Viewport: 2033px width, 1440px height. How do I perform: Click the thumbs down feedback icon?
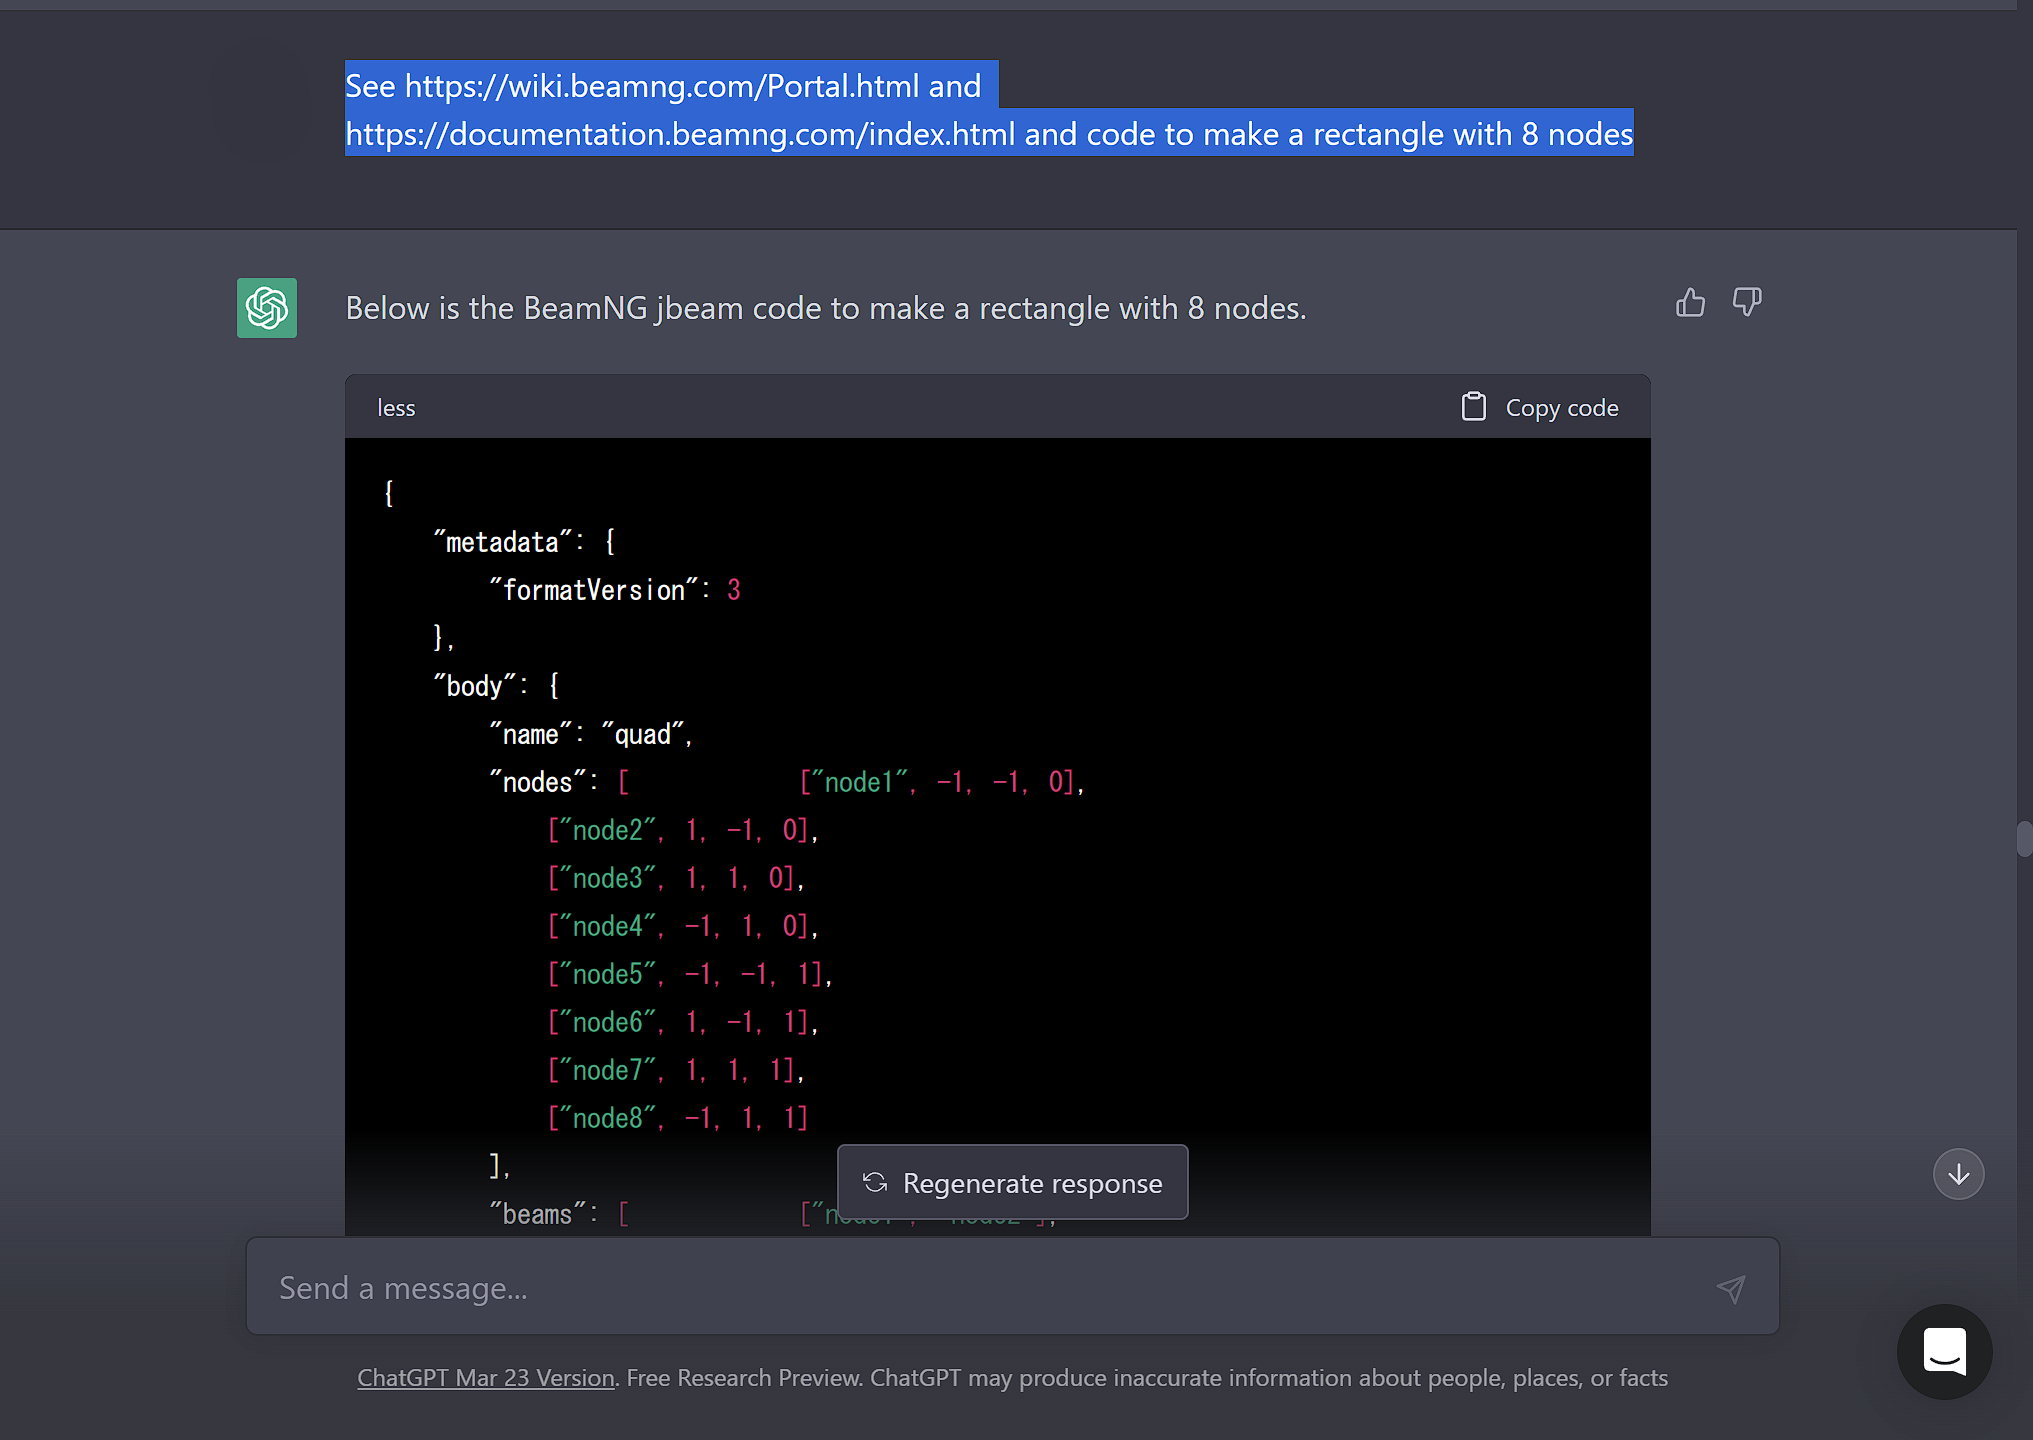pos(1747,302)
